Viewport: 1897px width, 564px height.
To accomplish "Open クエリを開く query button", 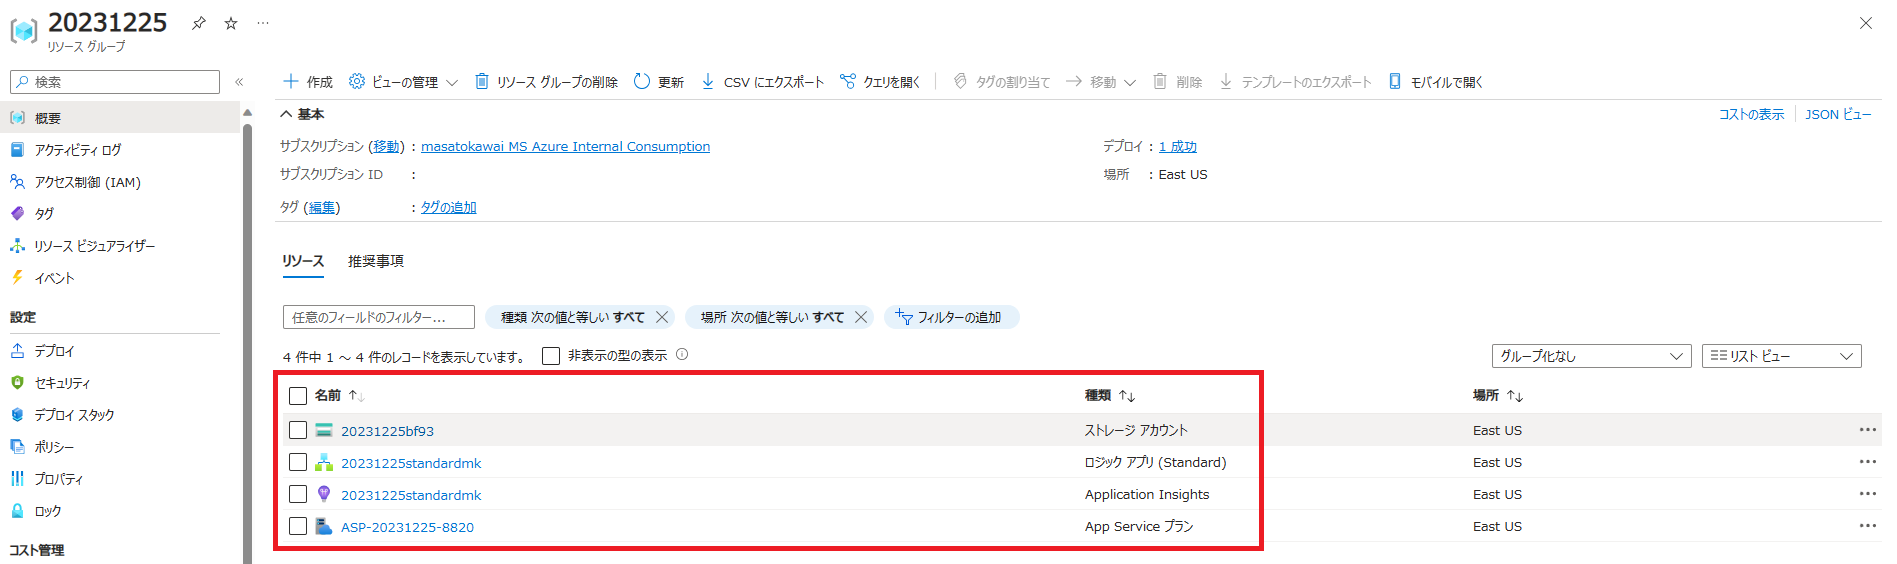I will click(880, 82).
